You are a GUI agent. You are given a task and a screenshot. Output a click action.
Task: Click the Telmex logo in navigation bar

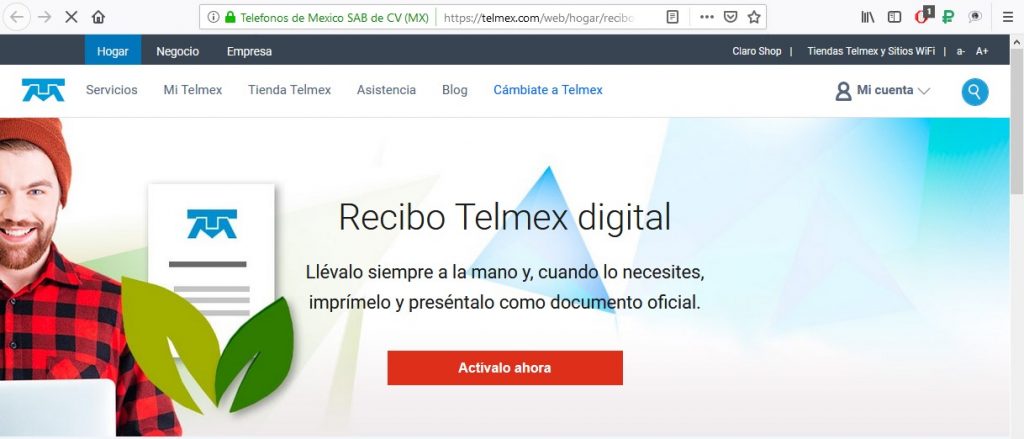click(43, 90)
